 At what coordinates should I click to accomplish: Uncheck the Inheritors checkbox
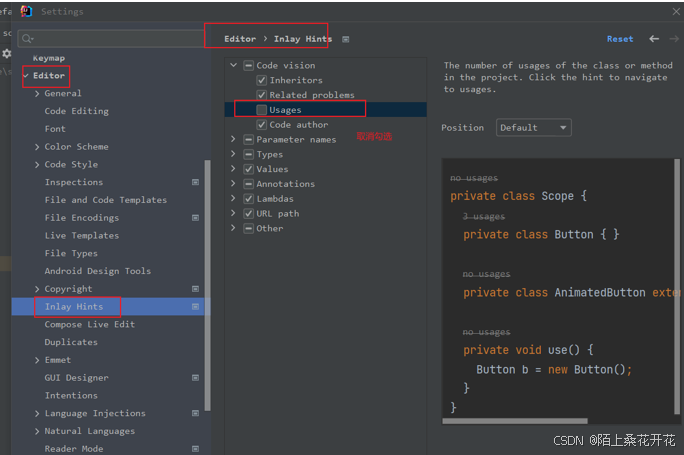[x=262, y=80]
